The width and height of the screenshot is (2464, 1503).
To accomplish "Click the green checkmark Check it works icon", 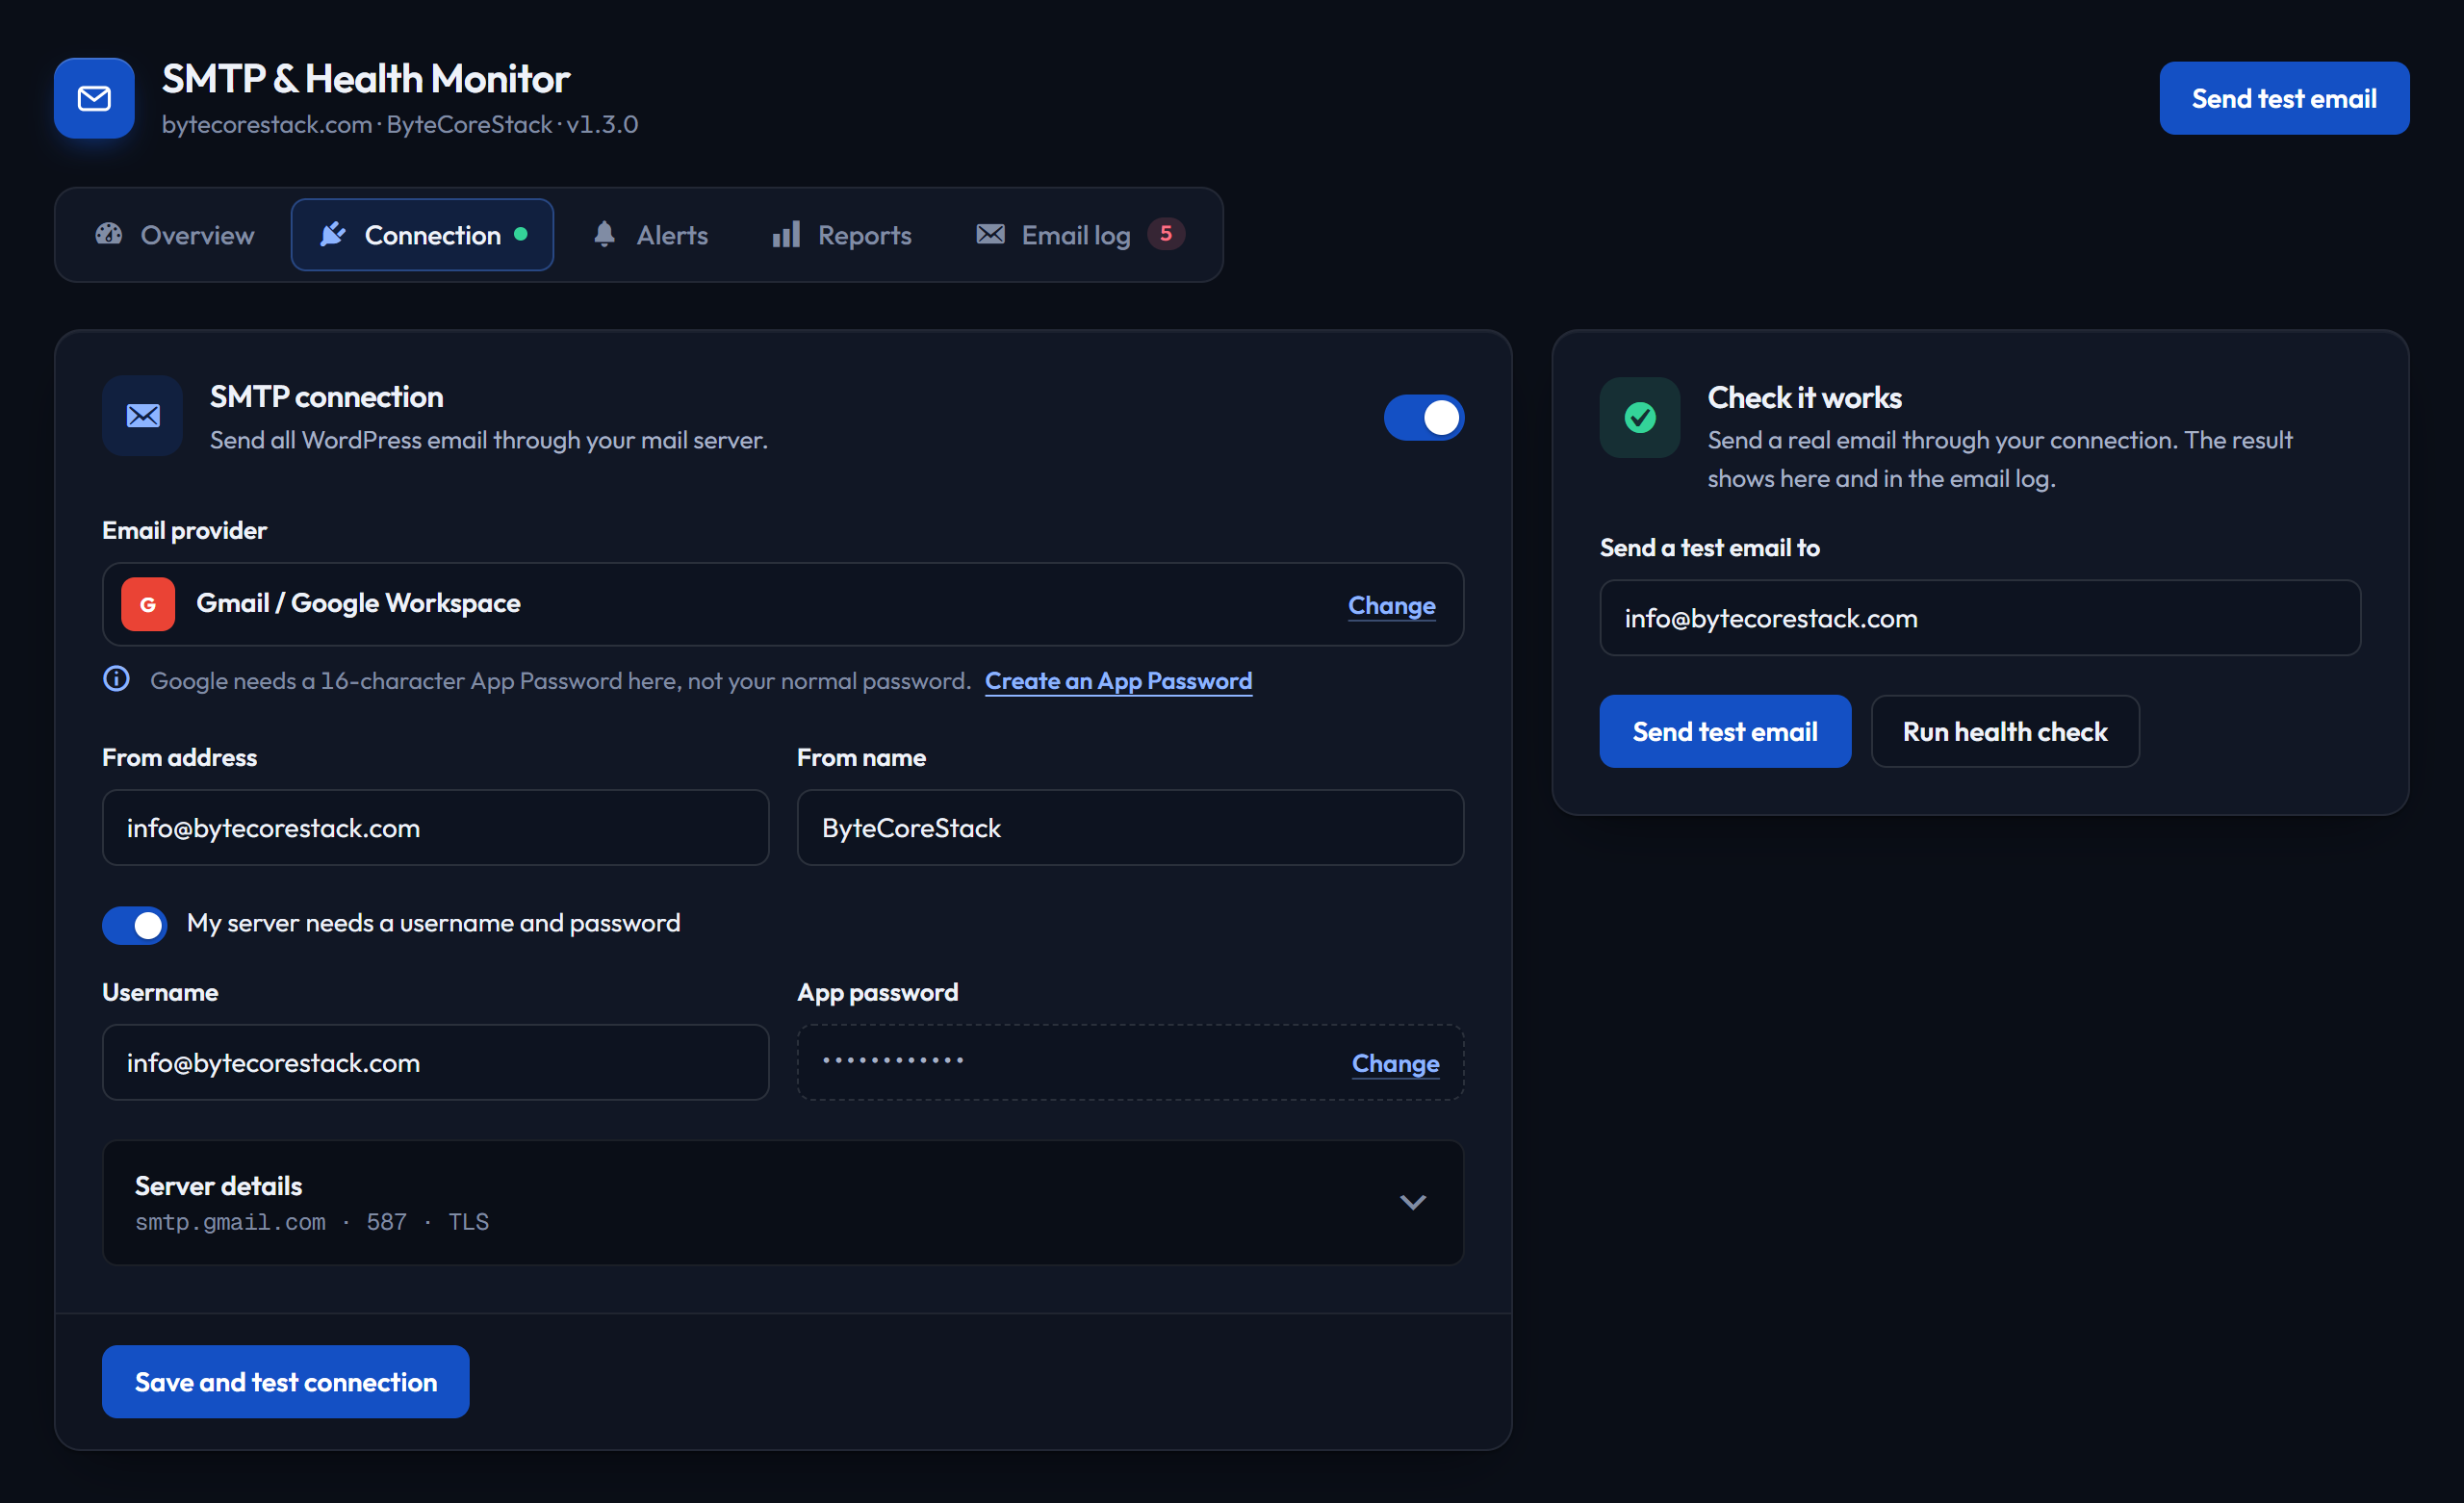I will tap(1640, 417).
